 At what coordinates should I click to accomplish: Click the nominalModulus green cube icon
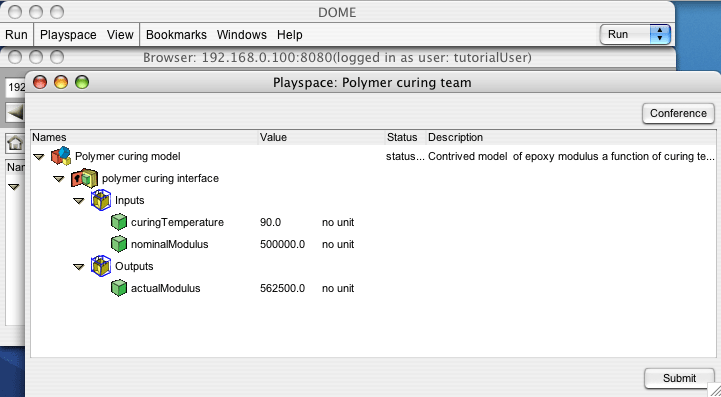coord(119,244)
